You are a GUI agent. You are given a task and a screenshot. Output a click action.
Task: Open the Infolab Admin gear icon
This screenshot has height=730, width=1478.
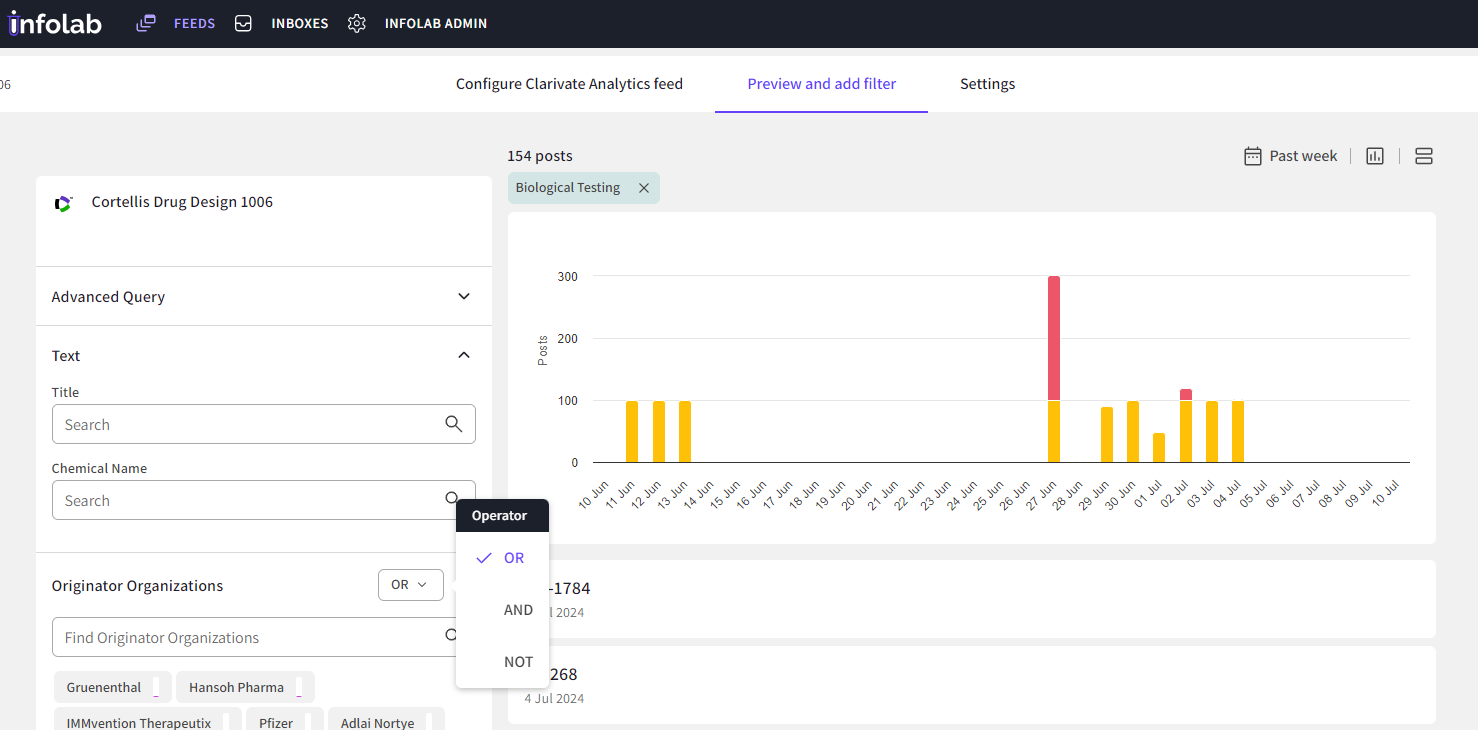click(x=357, y=23)
